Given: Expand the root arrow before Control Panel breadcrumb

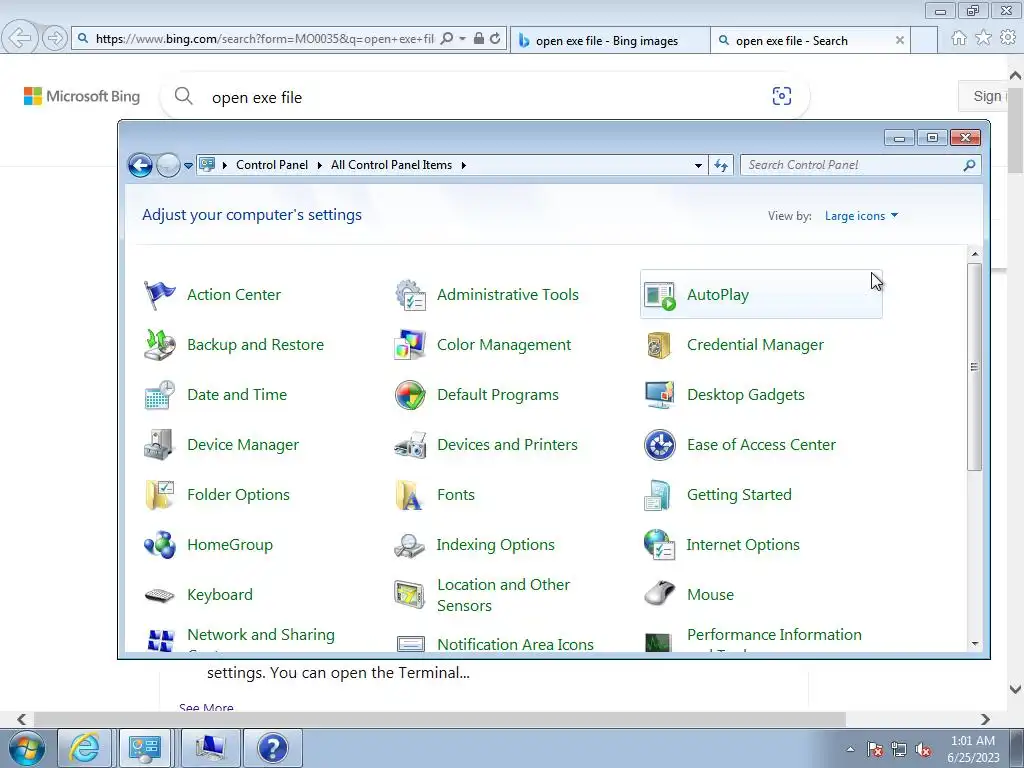Looking at the screenshot, I should tap(225, 165).
